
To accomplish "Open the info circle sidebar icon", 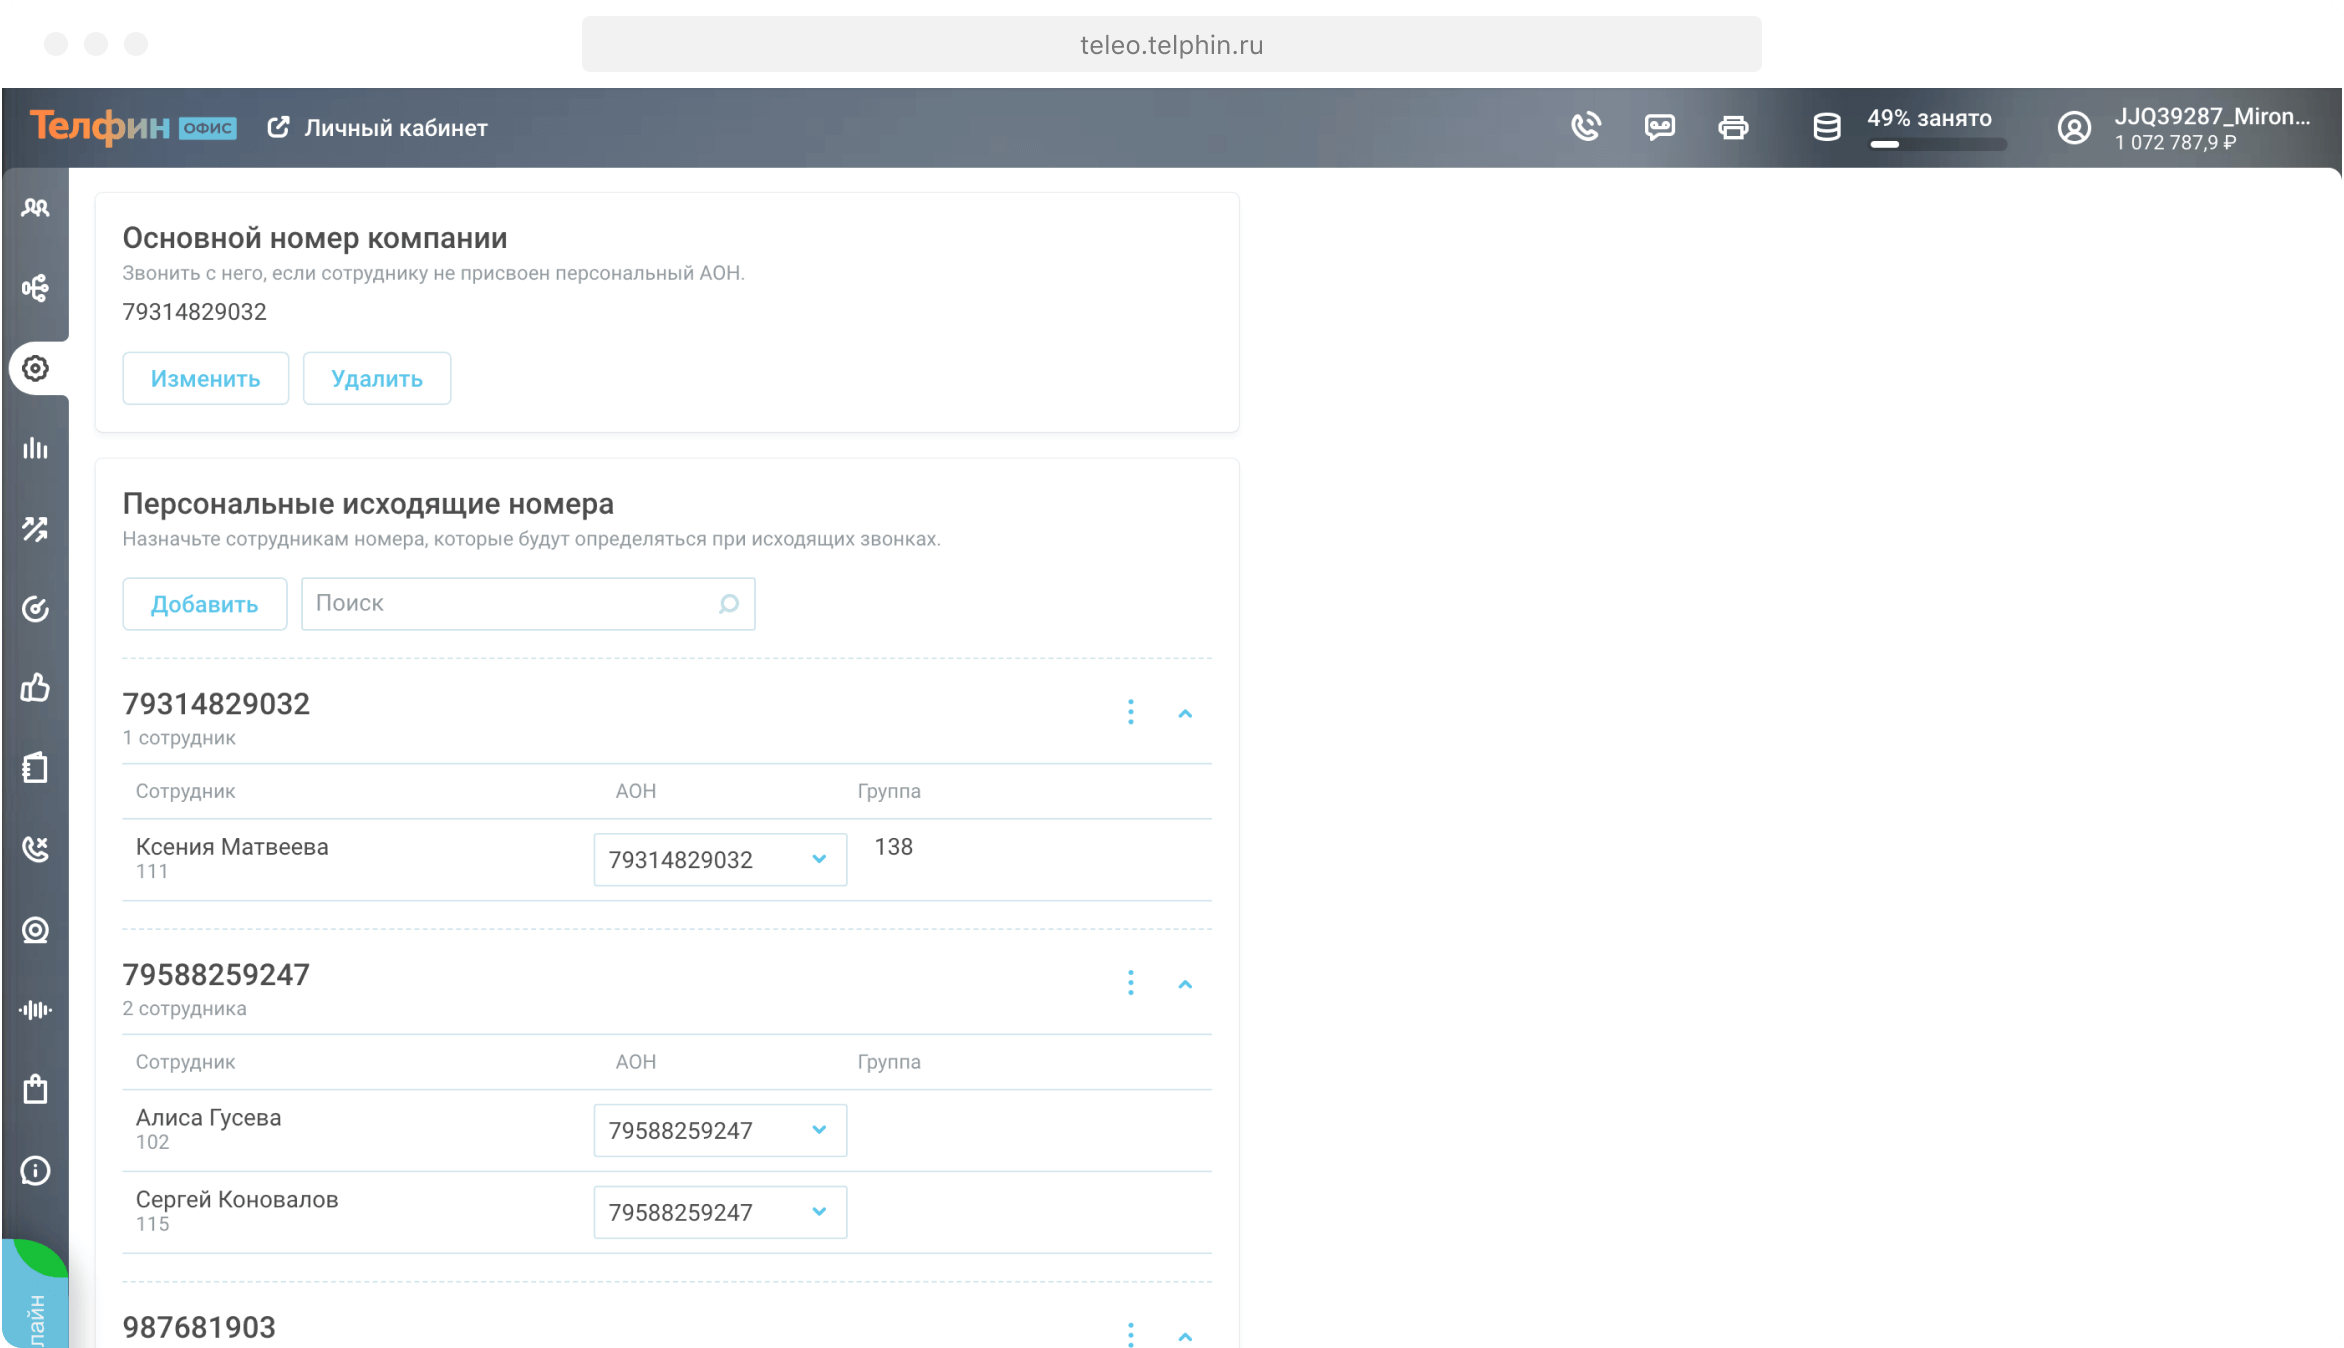I will (x=35, y=1170).
